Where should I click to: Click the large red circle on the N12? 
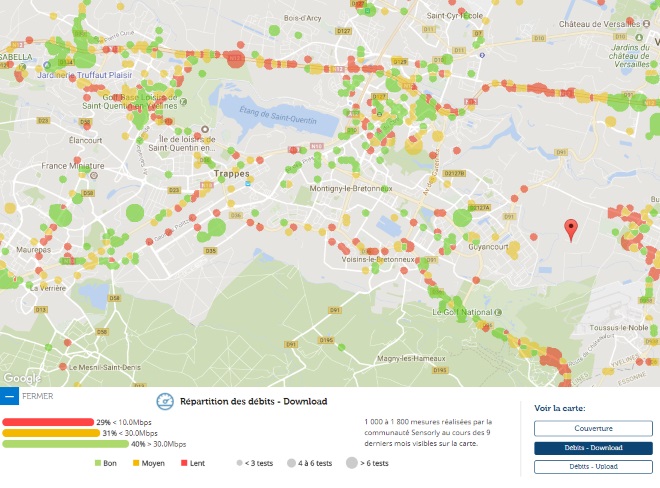coord(236,59)
